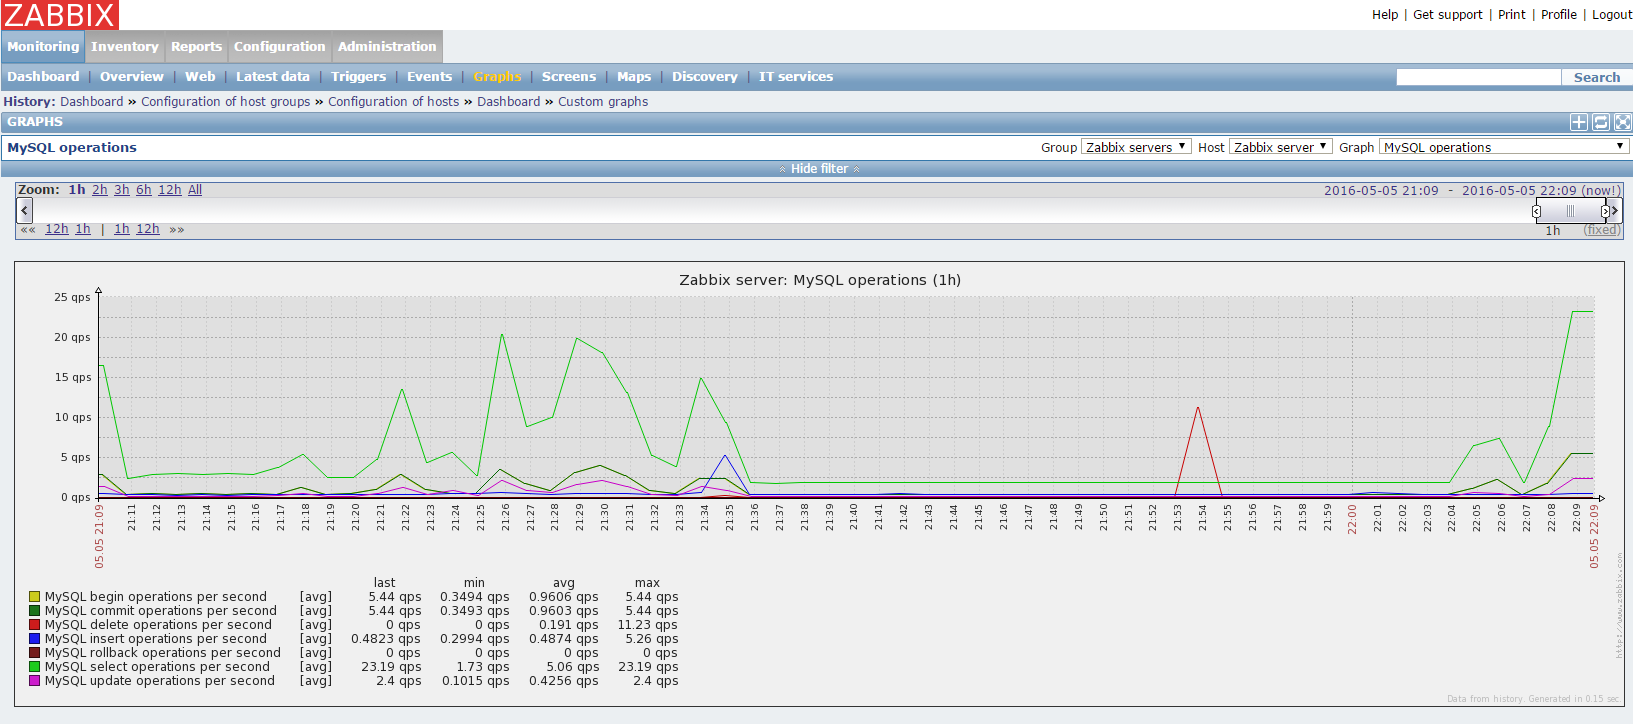Open Get support link
This screenshot has width=1633, height=724.
(1448, 15)
